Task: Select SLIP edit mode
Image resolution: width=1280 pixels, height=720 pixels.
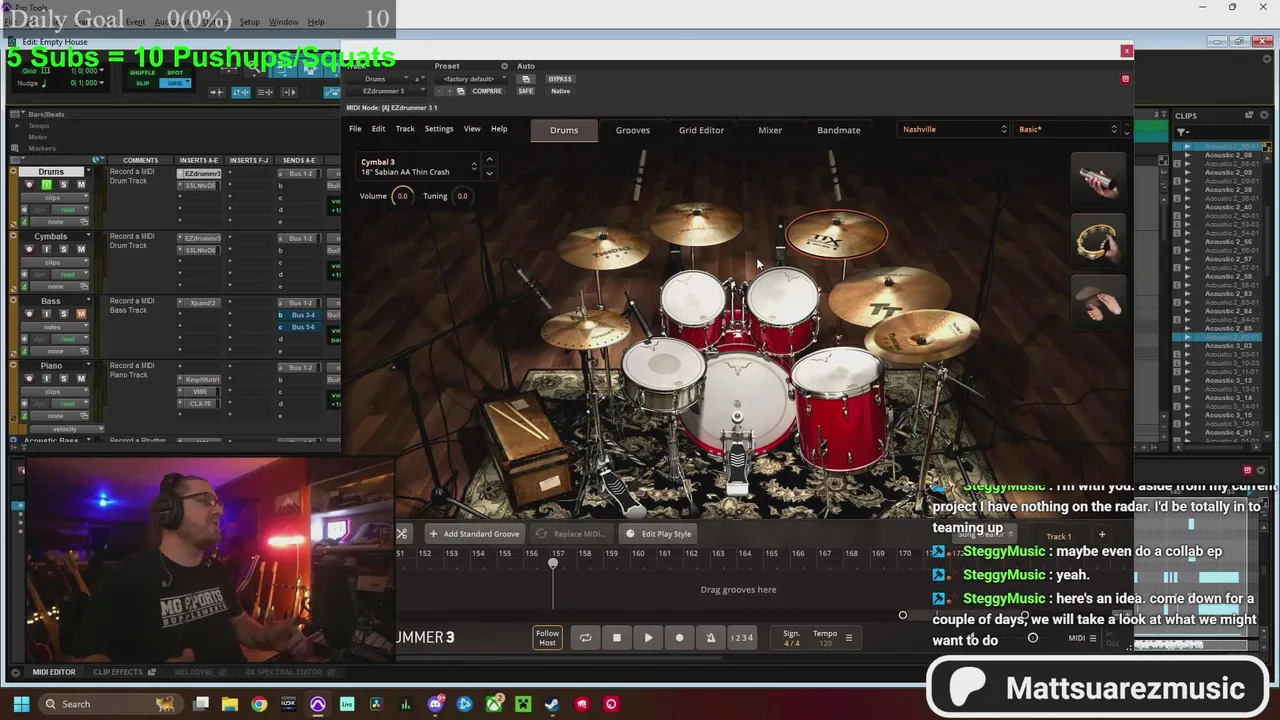Action: click(x=142, y=83)
